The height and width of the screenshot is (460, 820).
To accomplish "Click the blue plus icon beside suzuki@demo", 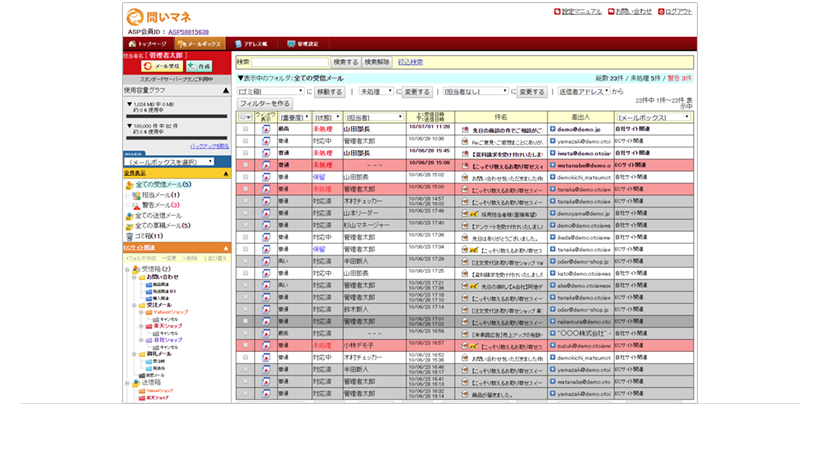I will coord(553,345).
